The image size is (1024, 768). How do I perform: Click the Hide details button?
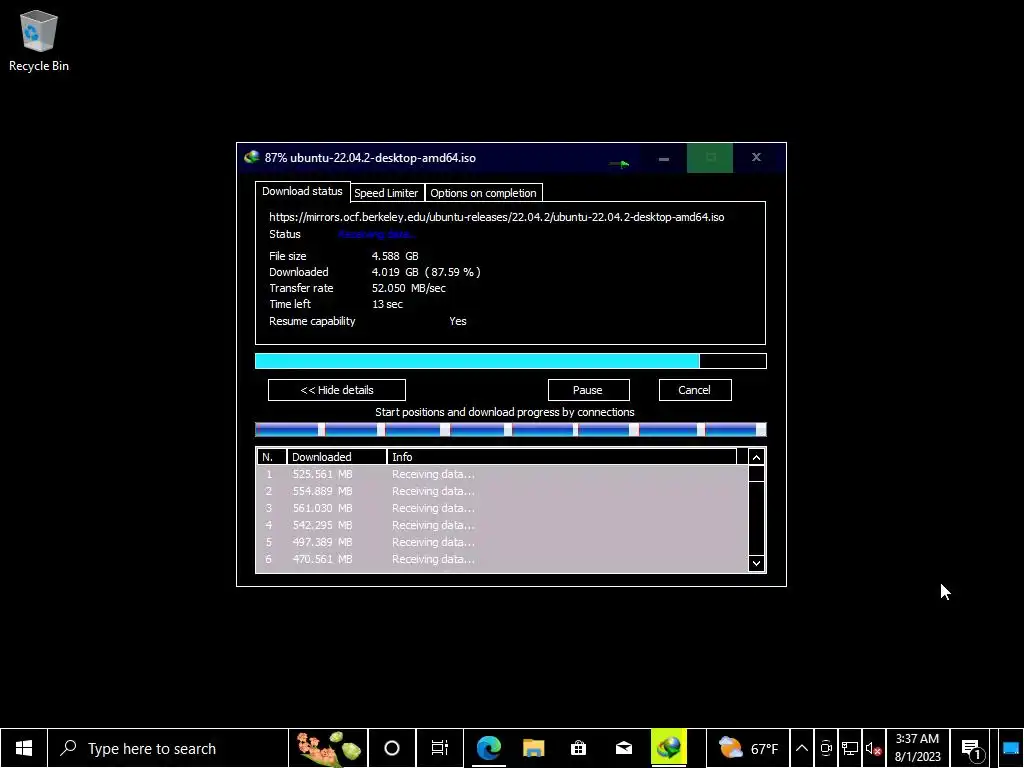pos(337,390)
